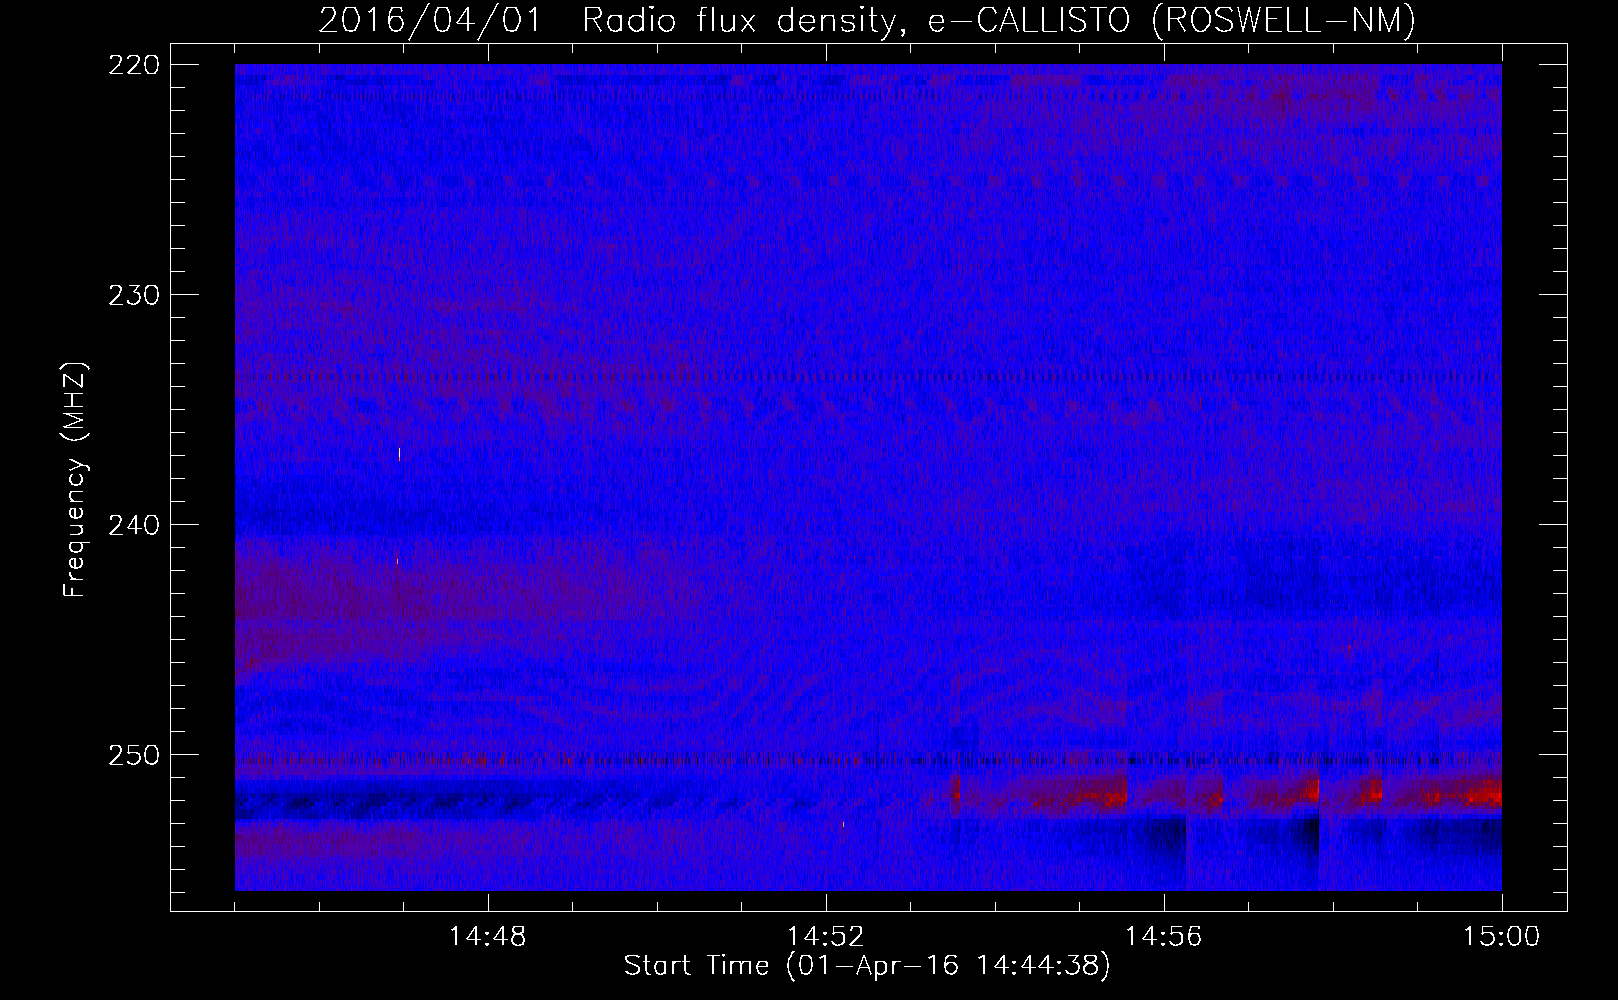Click the 14:52 time tick label

point(826,937)
